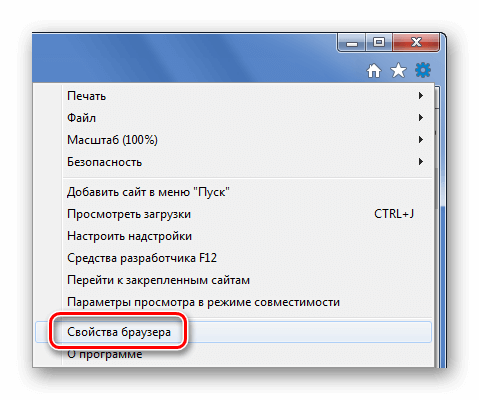Image resolution: width=479 pixels, height=400 pixels.
Task: Open Favorites via the star icon
Action: point(398,71)
